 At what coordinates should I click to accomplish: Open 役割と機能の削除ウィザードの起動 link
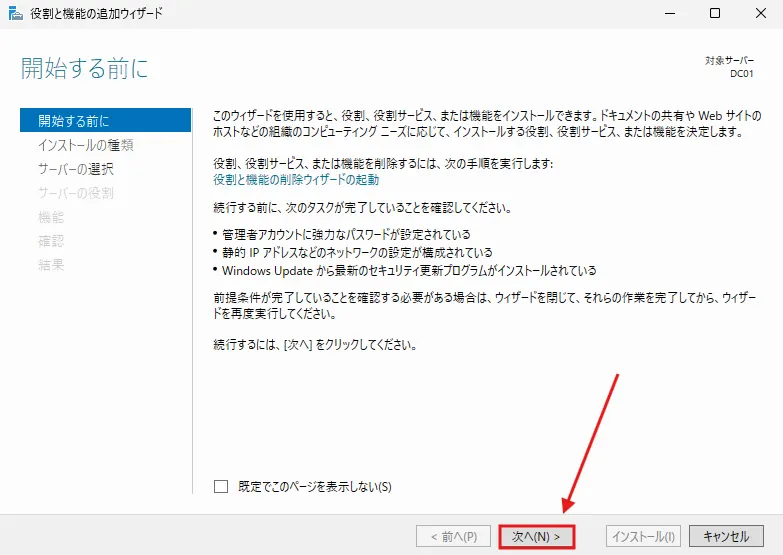coord(296,179)
